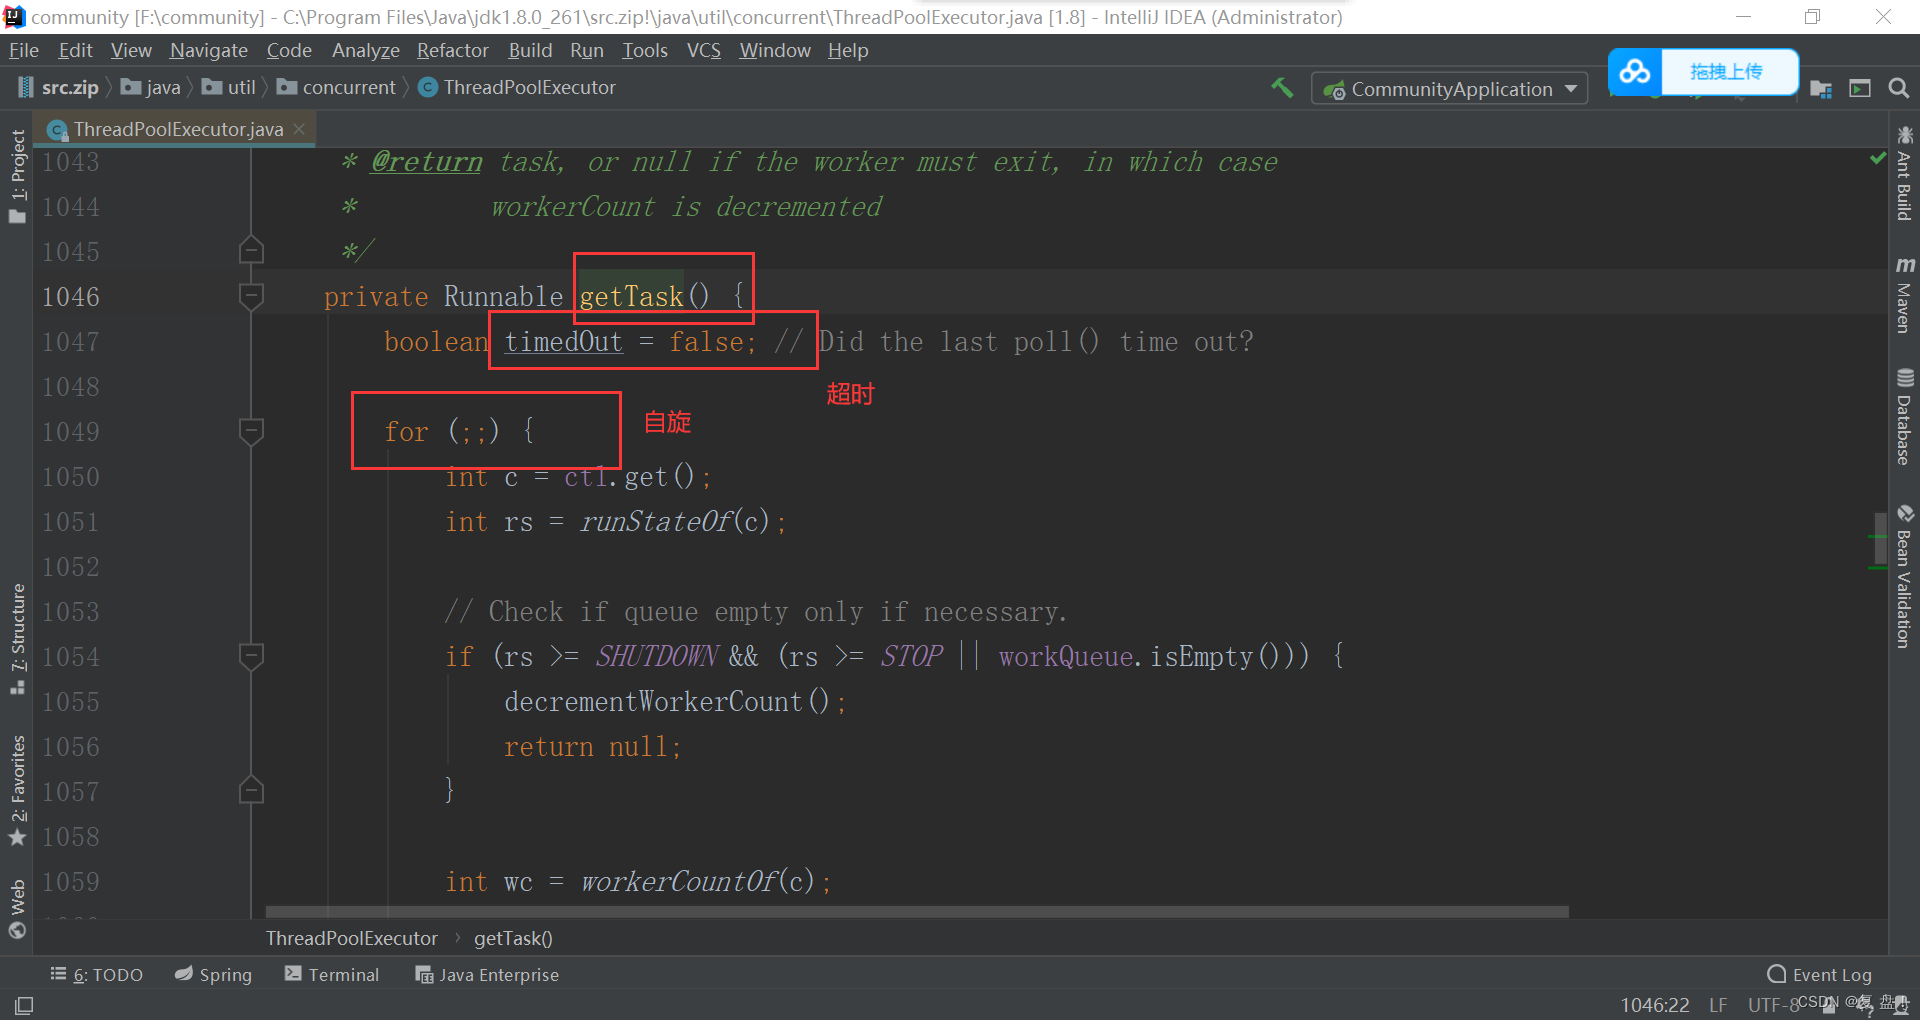
Task: Click the java folder in navigation bar
Action: (151, 88)
